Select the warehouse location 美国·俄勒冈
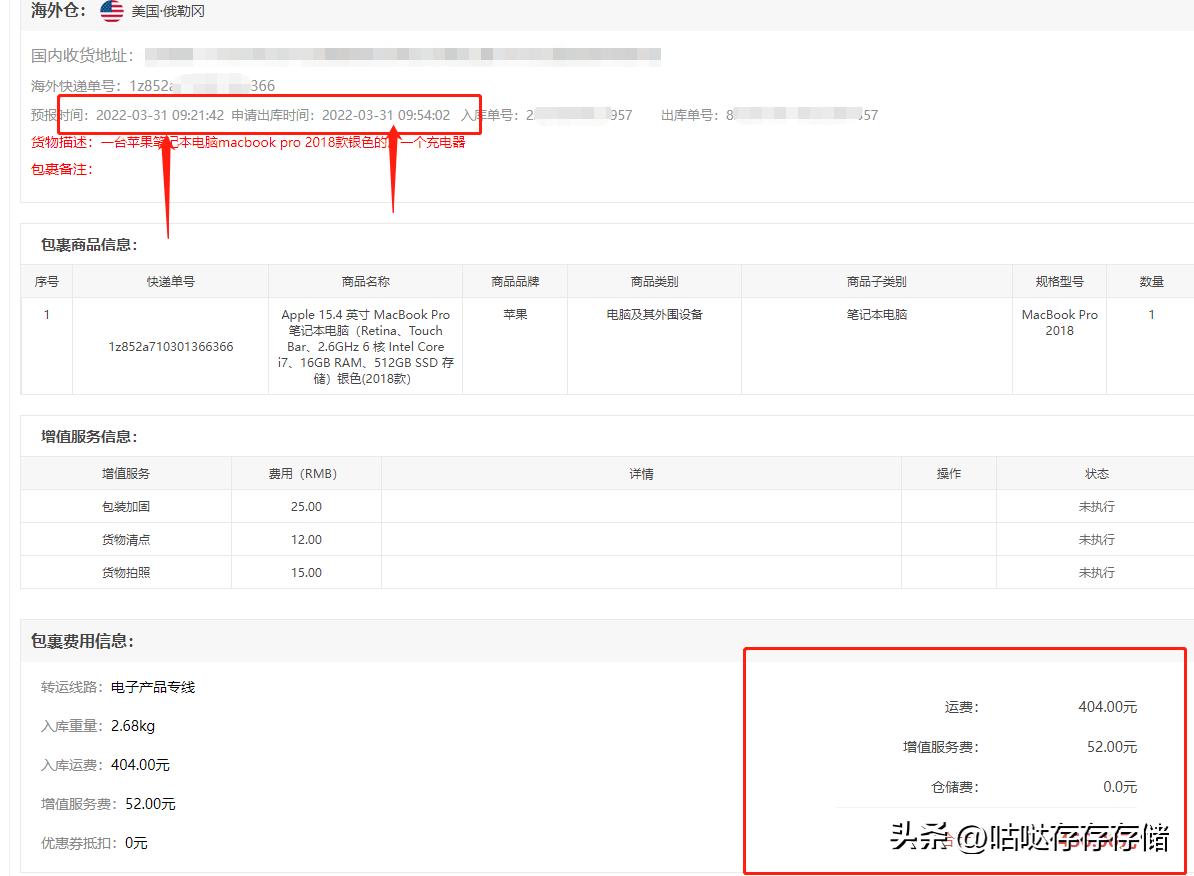 (170, 12)
